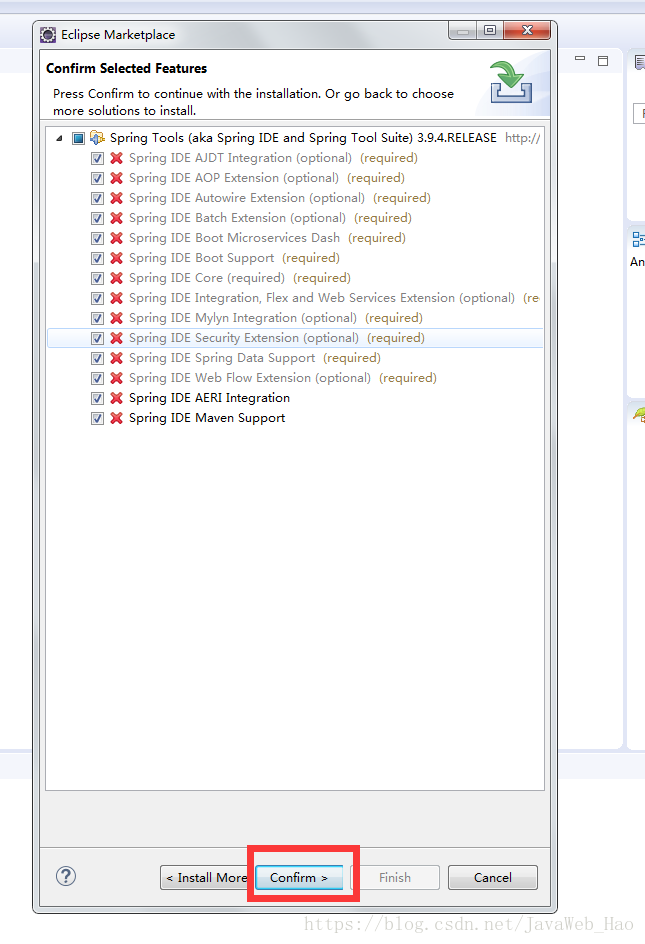Uncheck Spring IDE Maven Support checkbox

(97, 418)
